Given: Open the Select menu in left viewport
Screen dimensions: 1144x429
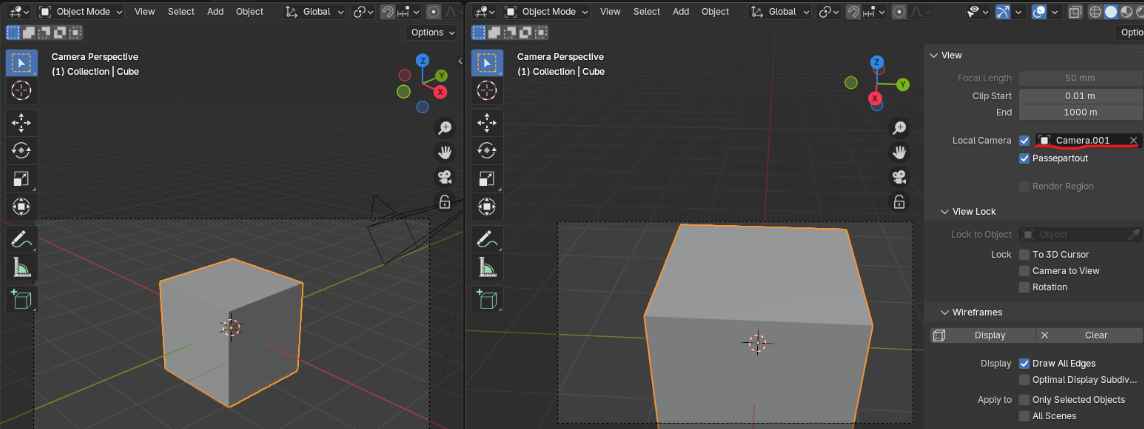Looking at the screenshot, I should [x=181, y=12].
